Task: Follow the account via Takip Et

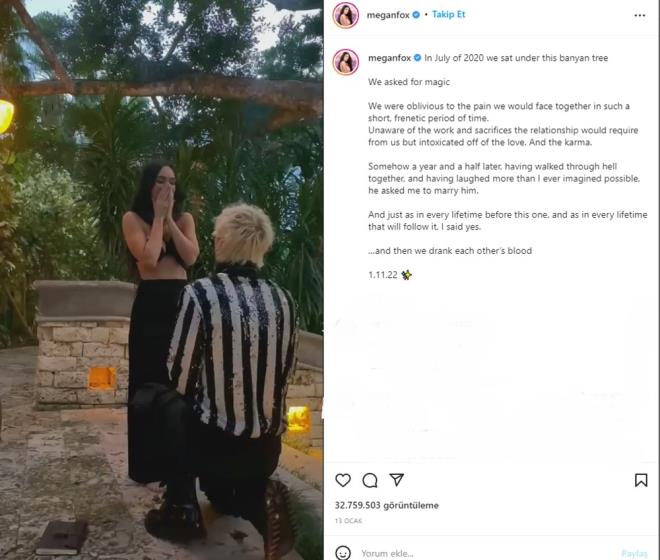Action: [x=448, y=14]
